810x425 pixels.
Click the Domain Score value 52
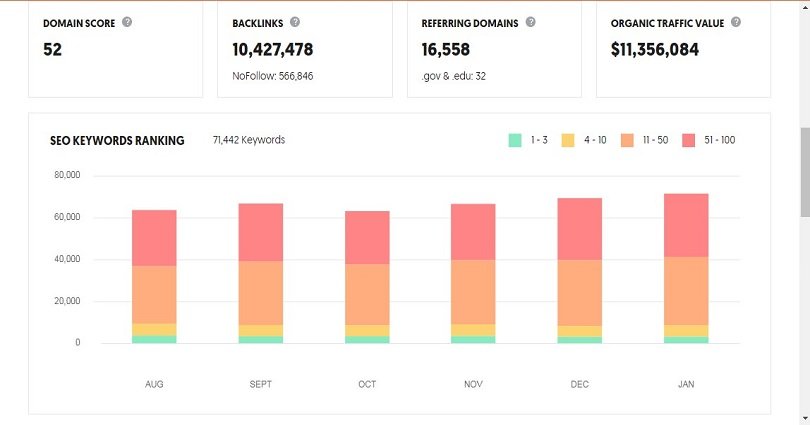coord(52,50)
